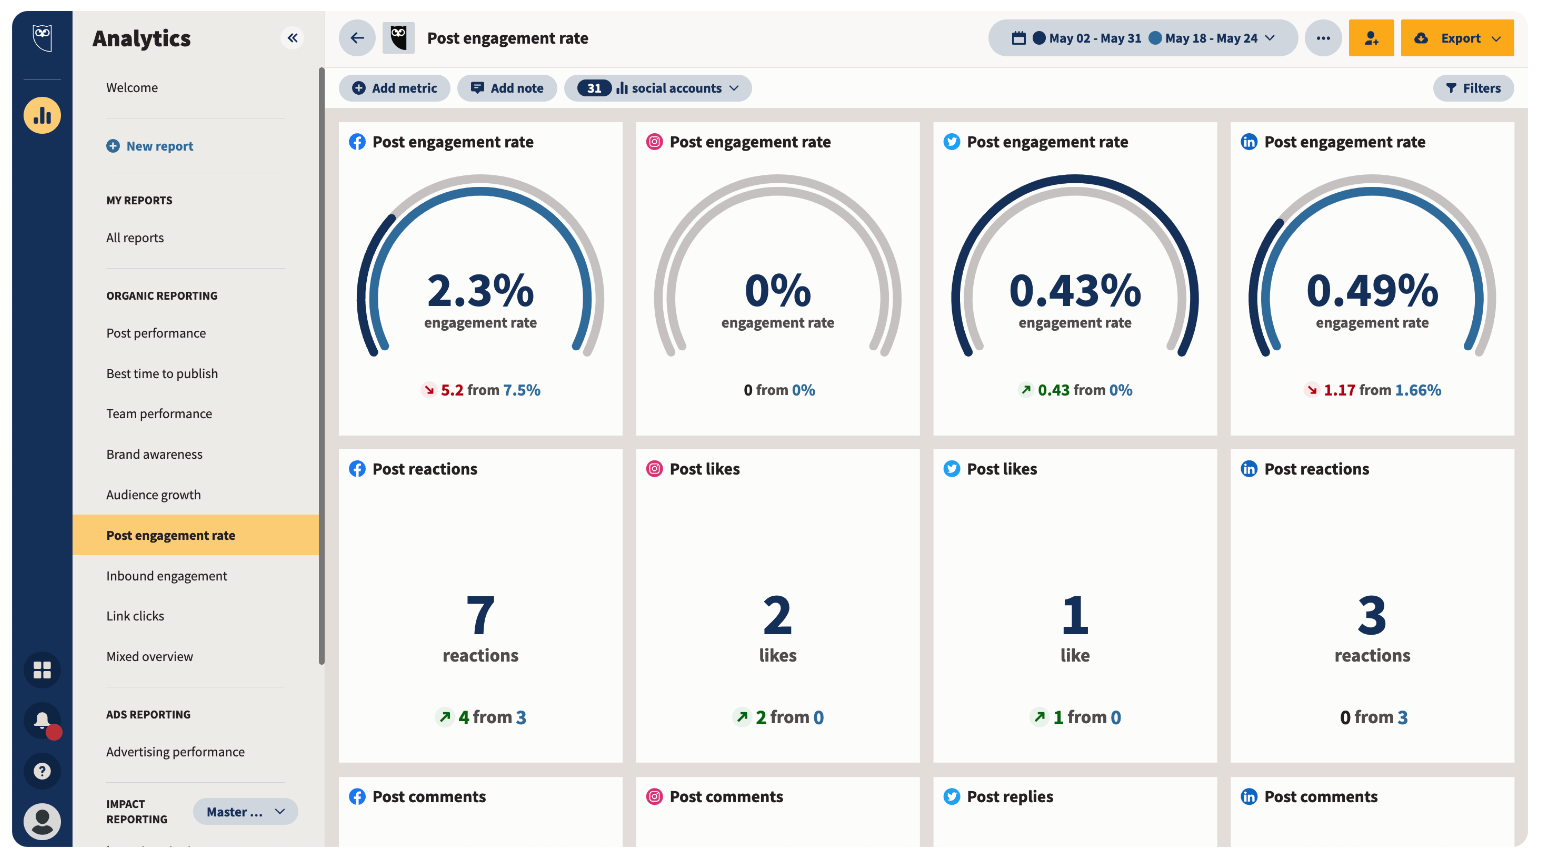Go to Audience growth report
1556x866 pixels.
(x=153, y=495)
